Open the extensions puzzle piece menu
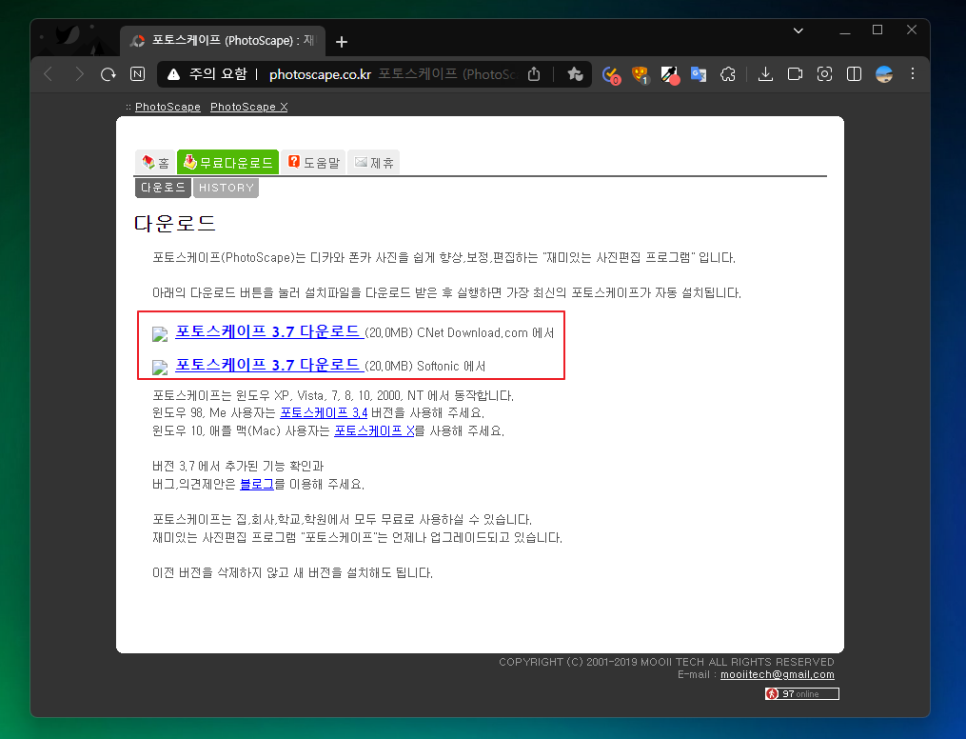 tap(728, 75)
